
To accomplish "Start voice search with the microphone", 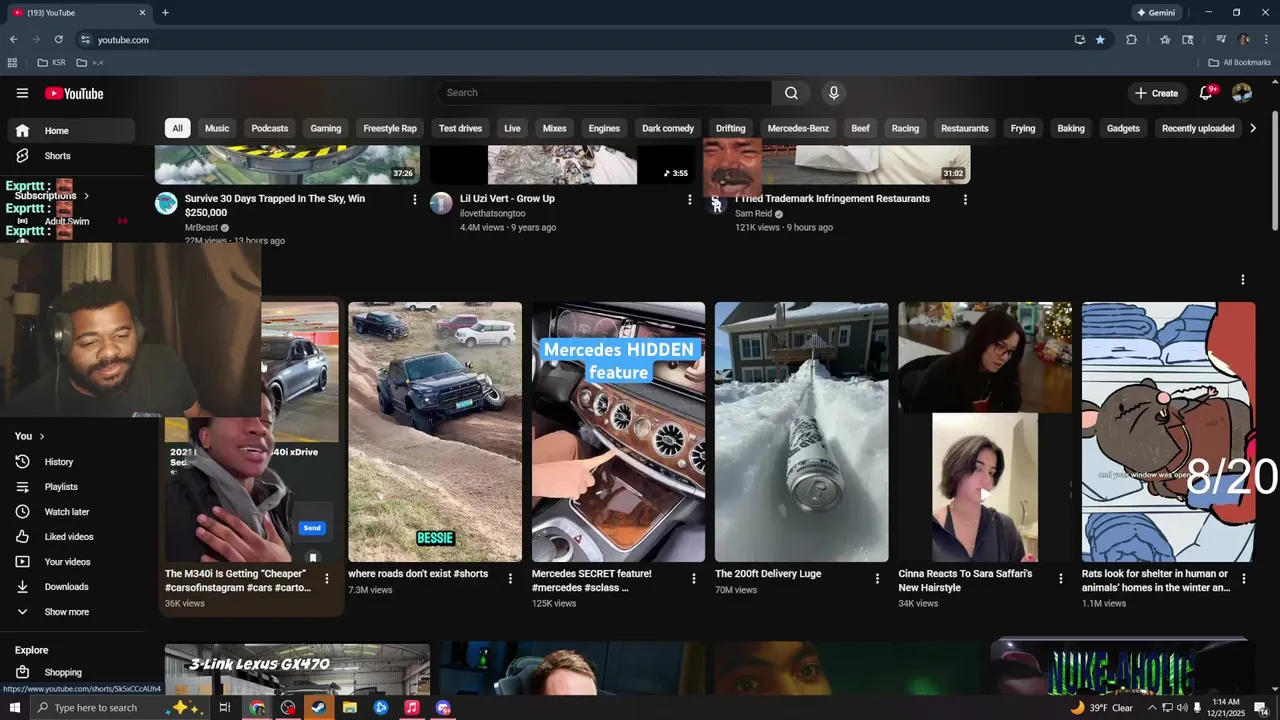I will point(834,93).
